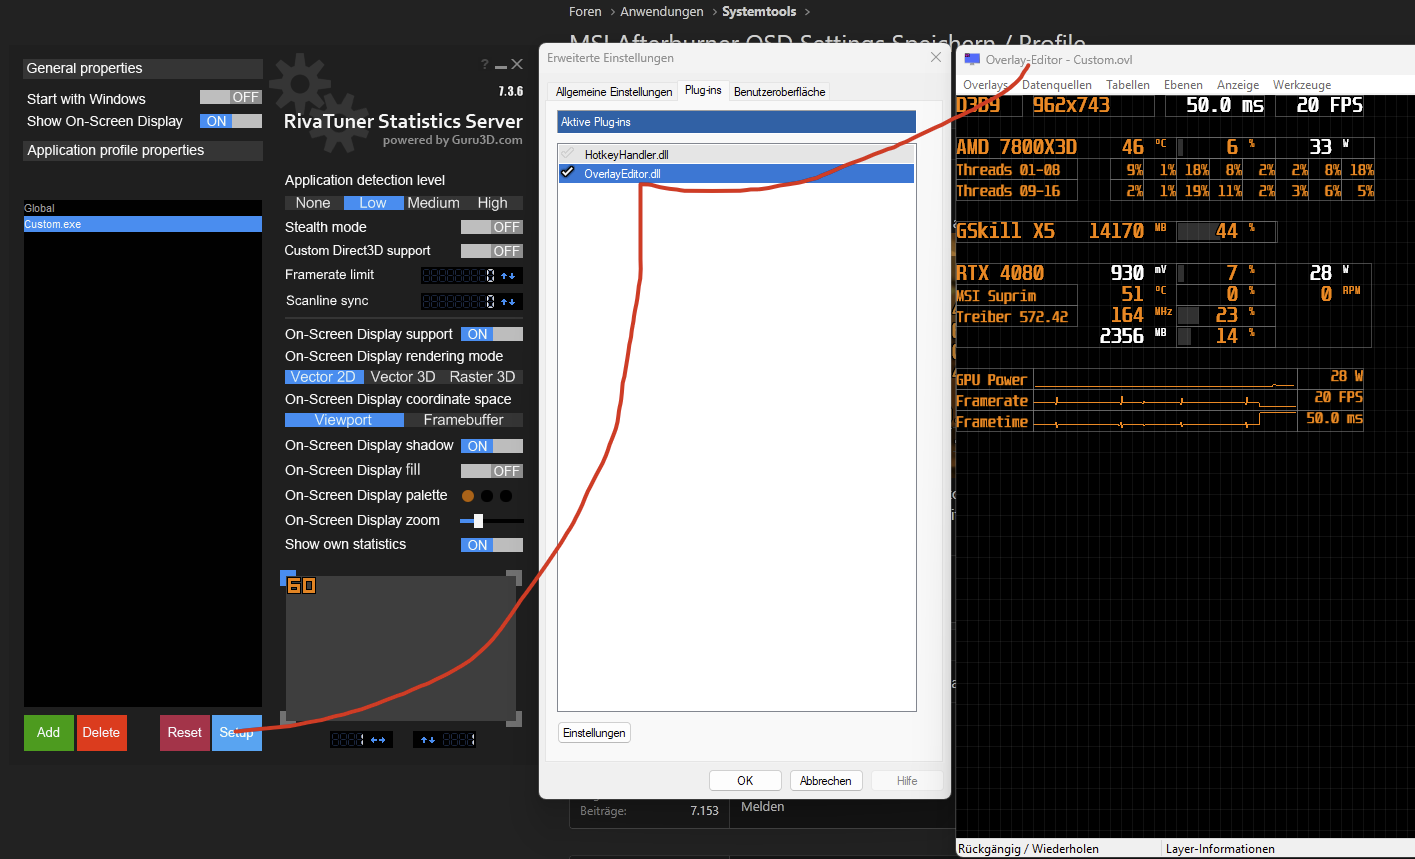The image size is (1415, 859).
Task: Click the Scanline sync value field
Action: [x=459, y=301]
